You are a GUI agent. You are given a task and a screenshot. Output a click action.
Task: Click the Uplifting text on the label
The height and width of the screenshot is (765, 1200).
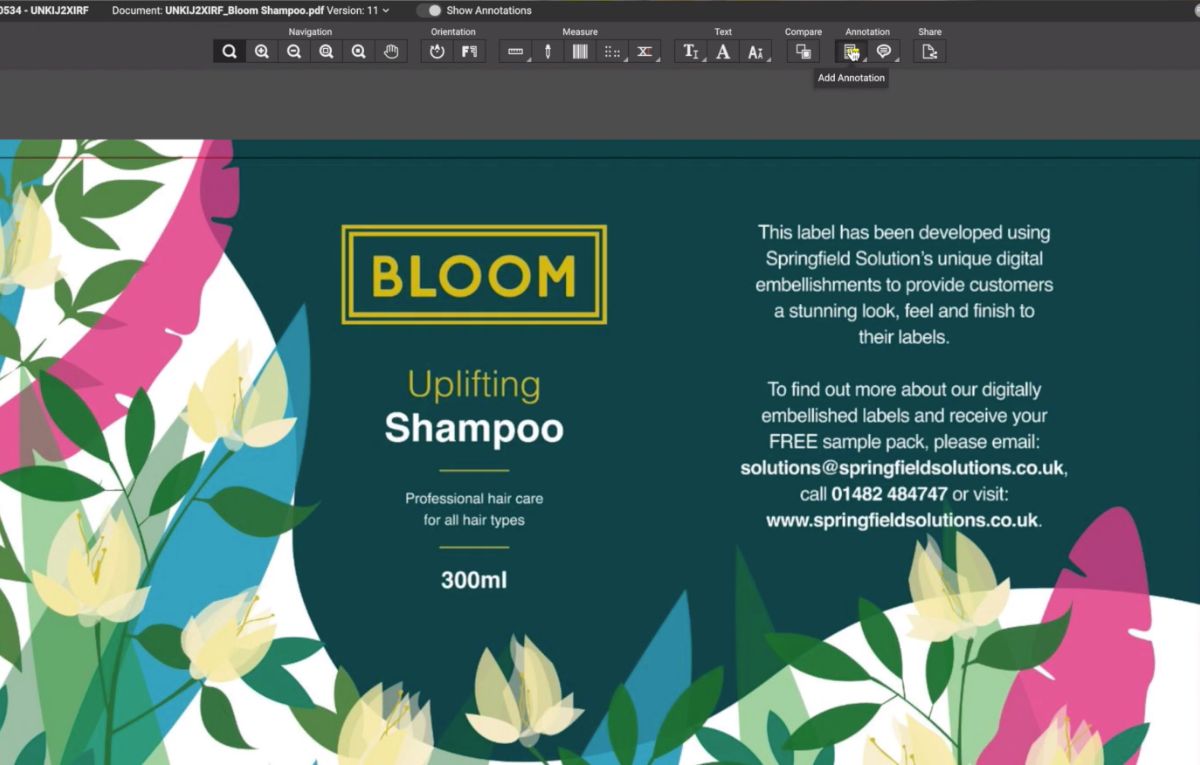point(474,385)
